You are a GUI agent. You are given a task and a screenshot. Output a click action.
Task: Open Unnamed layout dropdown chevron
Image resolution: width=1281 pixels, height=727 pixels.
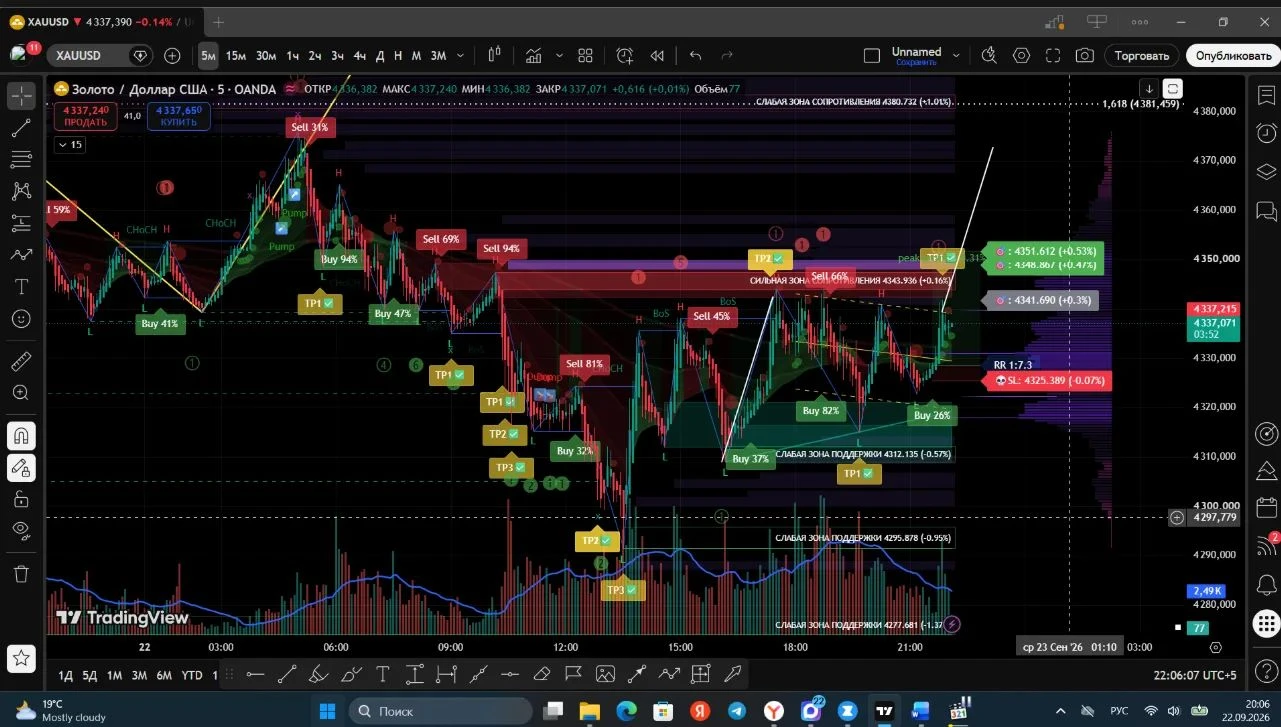click(956, 56)
